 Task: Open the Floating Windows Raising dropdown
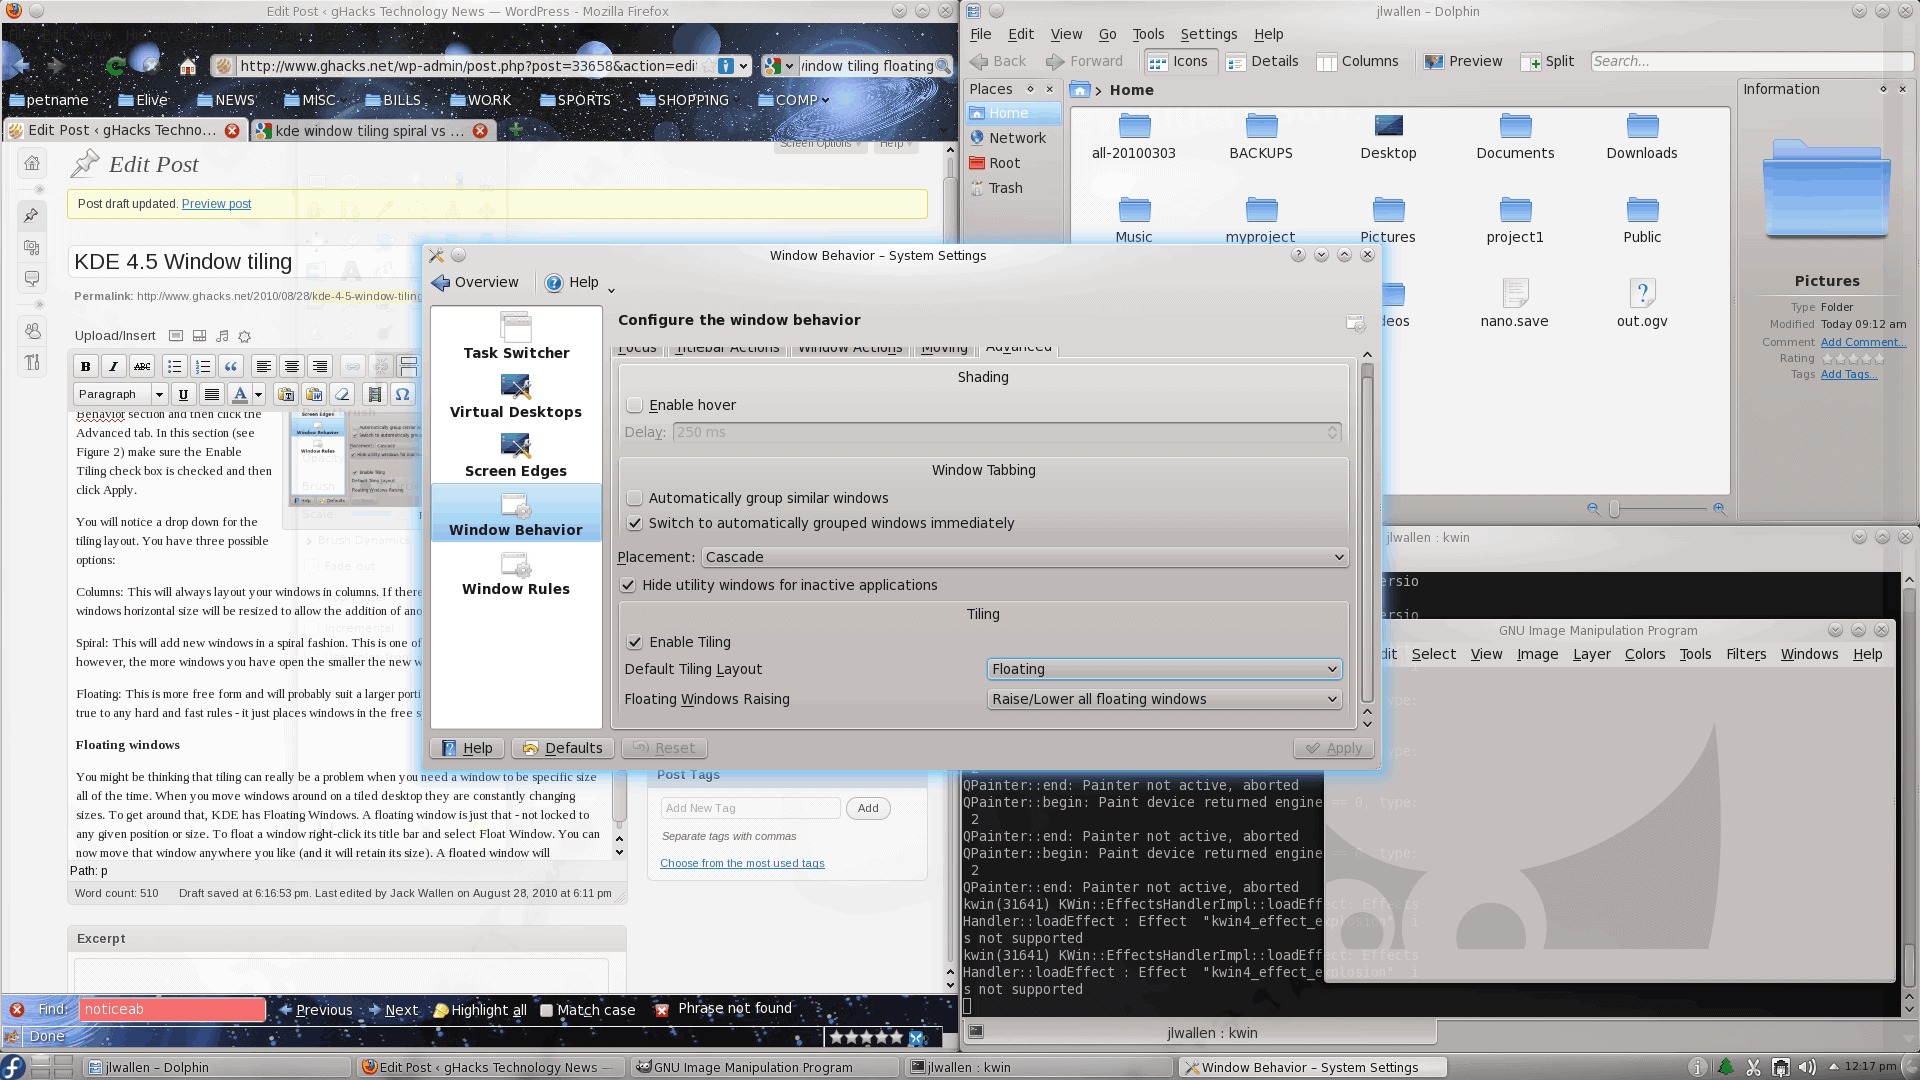click(x=1164, y=699)
